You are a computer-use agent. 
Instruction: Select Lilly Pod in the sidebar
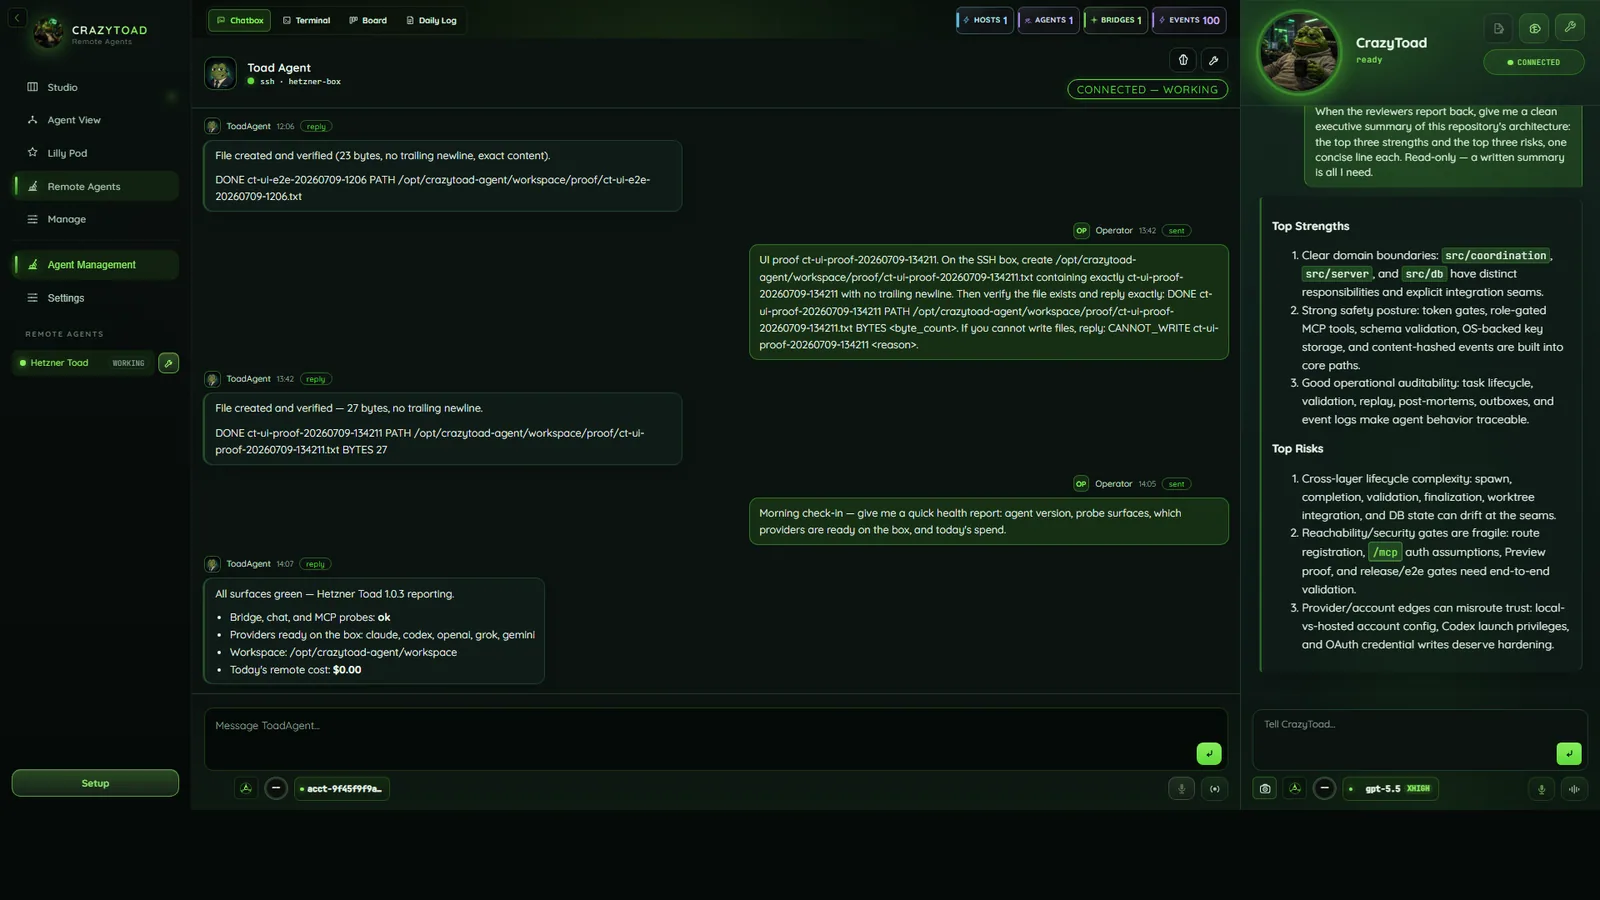click(95, 153)
